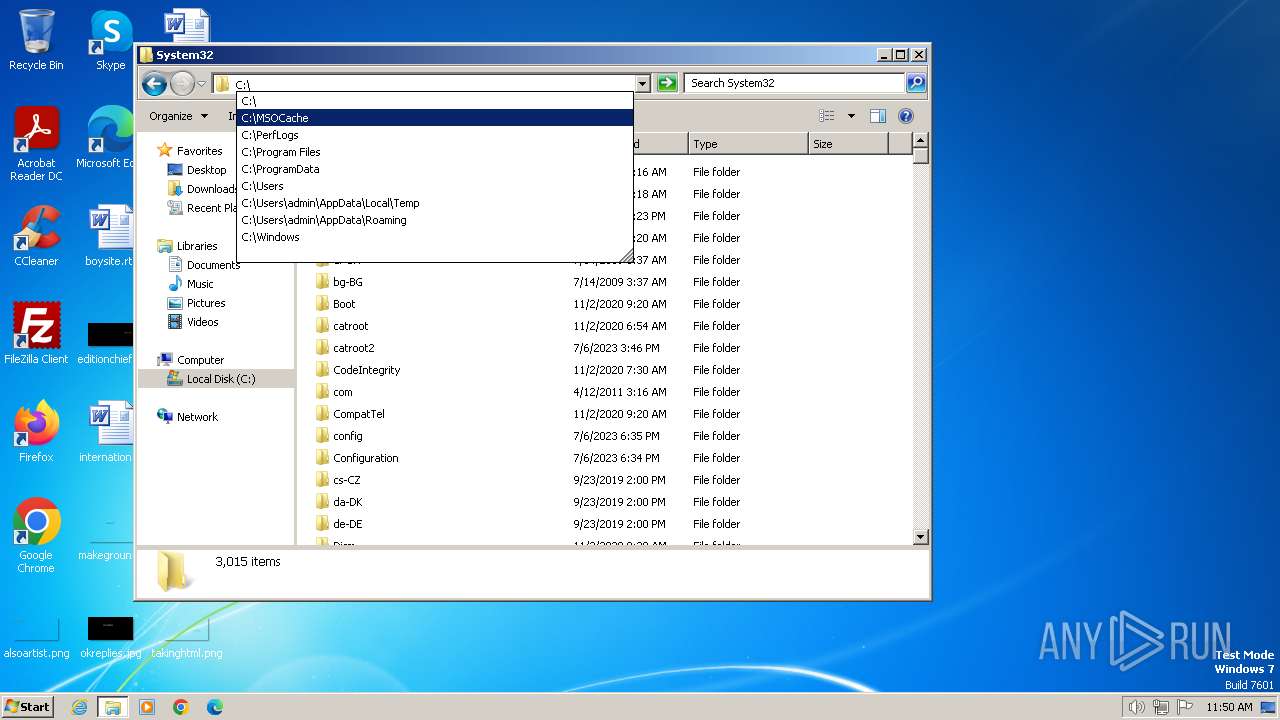Open Music library in navigation pane
This screenshot has height=720, width=1280.
click(x=200, y=284)
